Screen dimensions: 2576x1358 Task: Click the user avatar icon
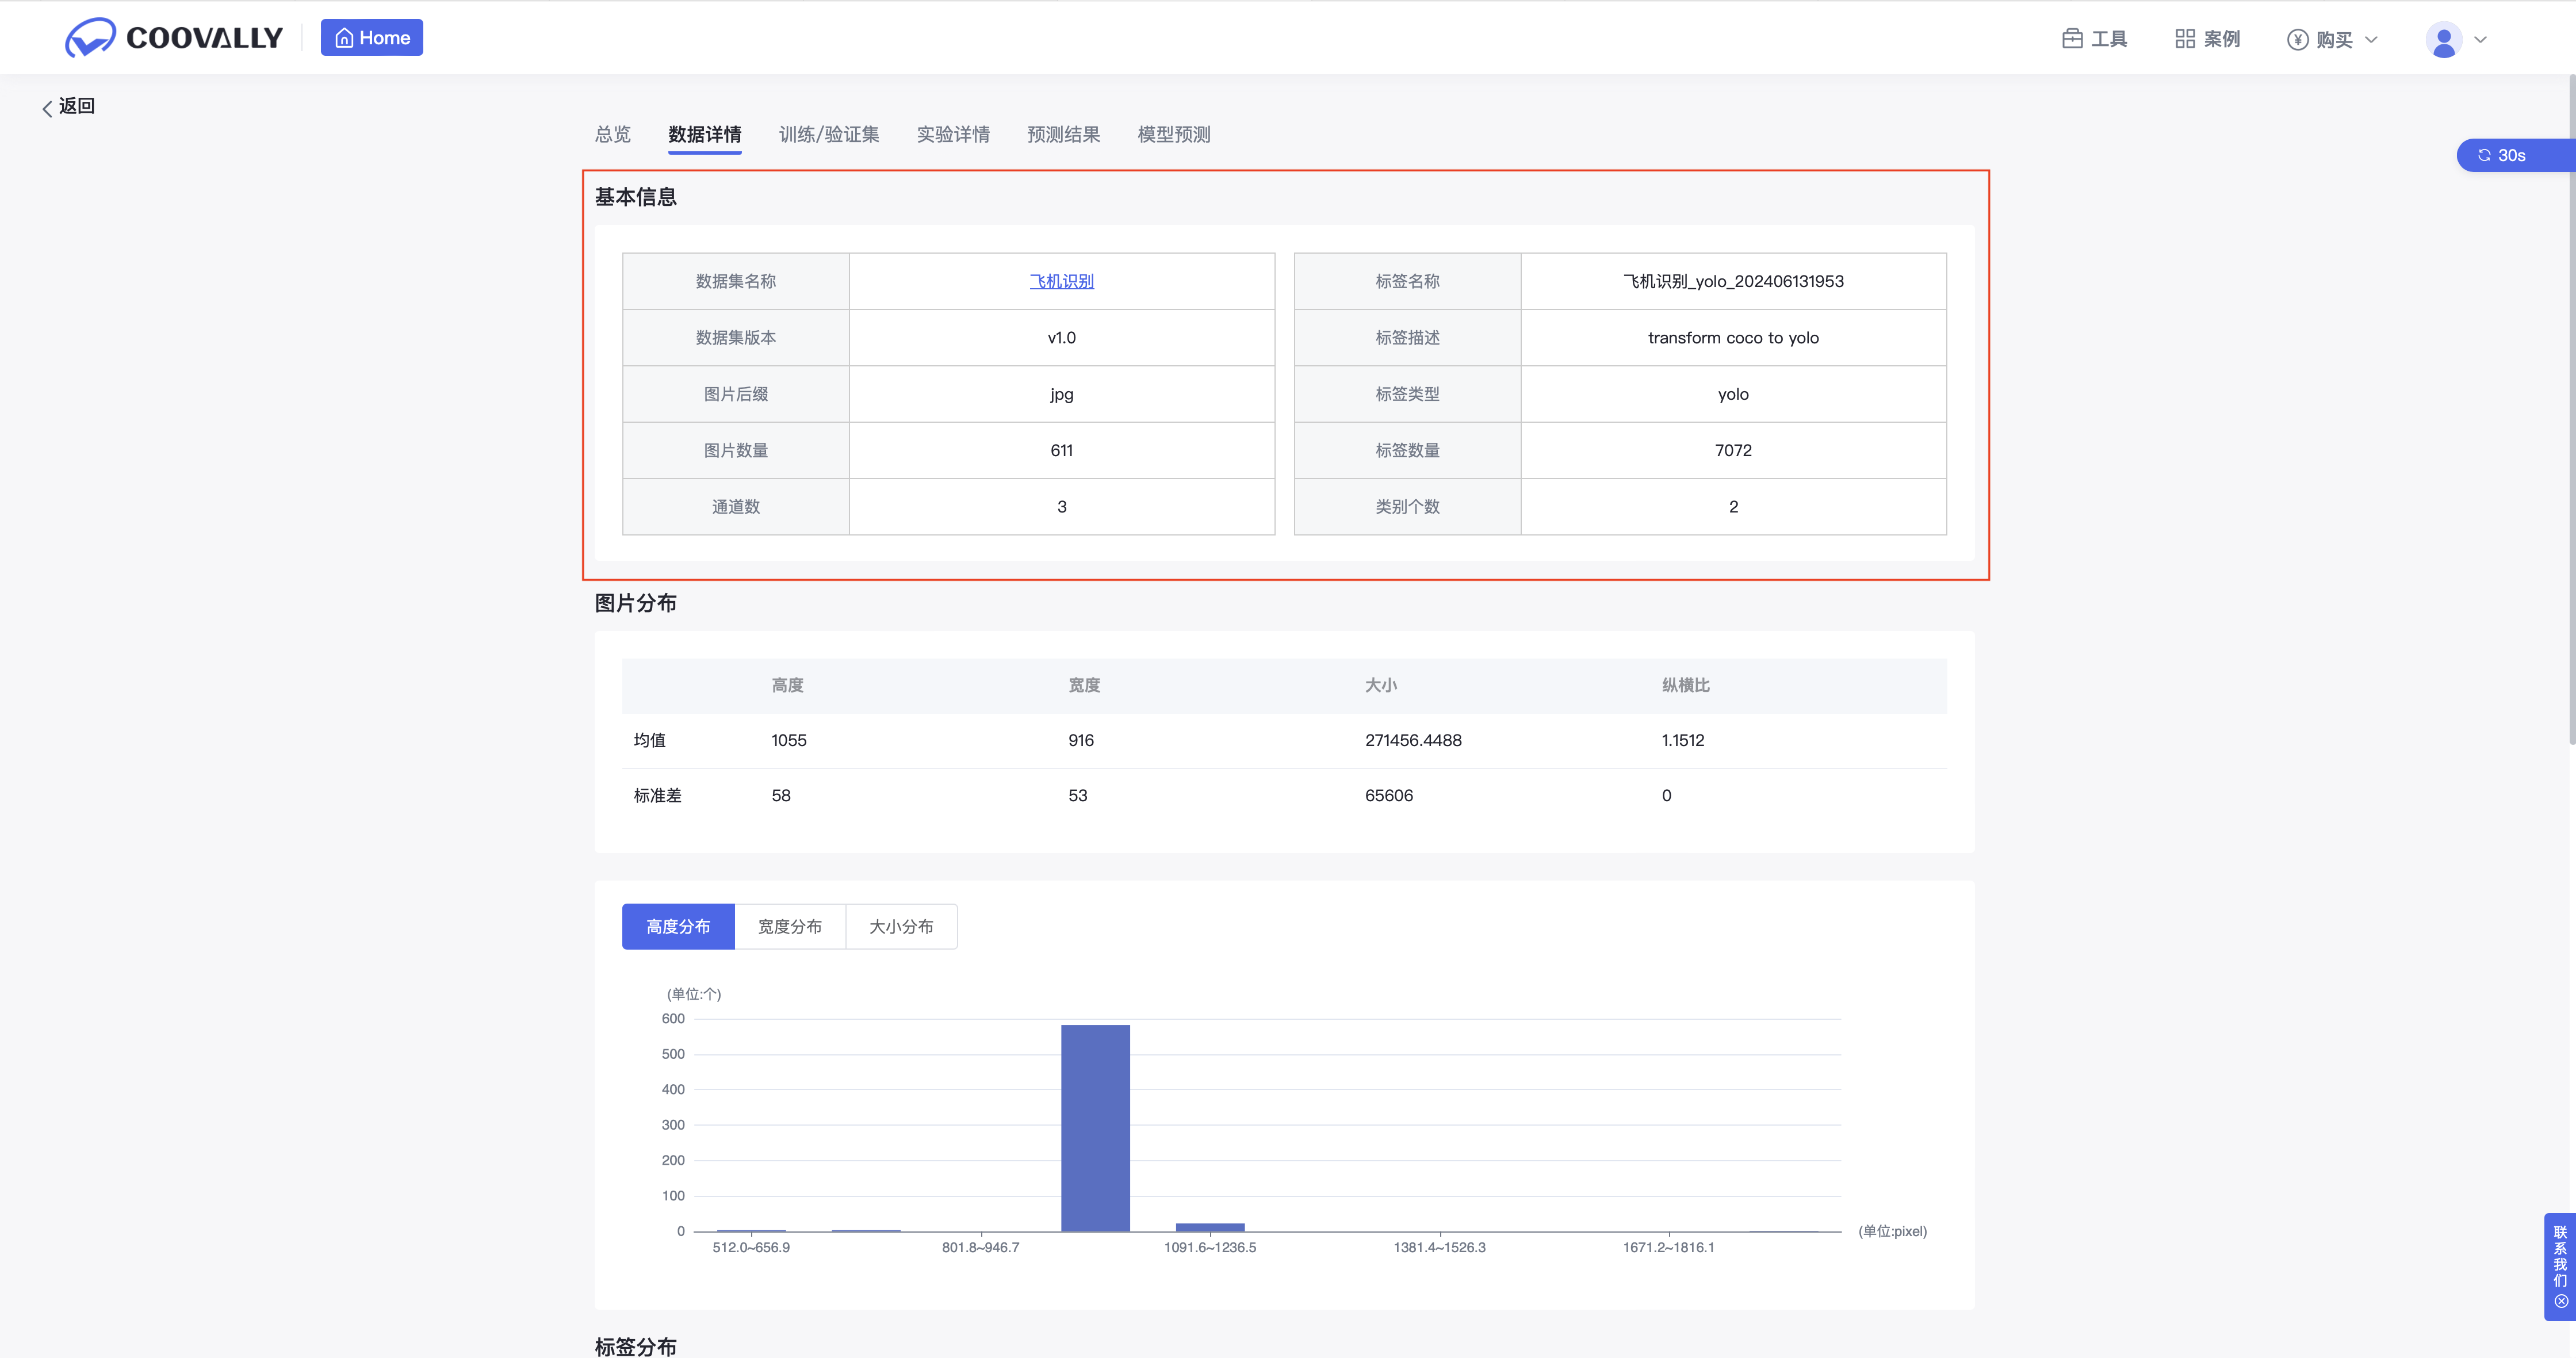(2443, 40)
